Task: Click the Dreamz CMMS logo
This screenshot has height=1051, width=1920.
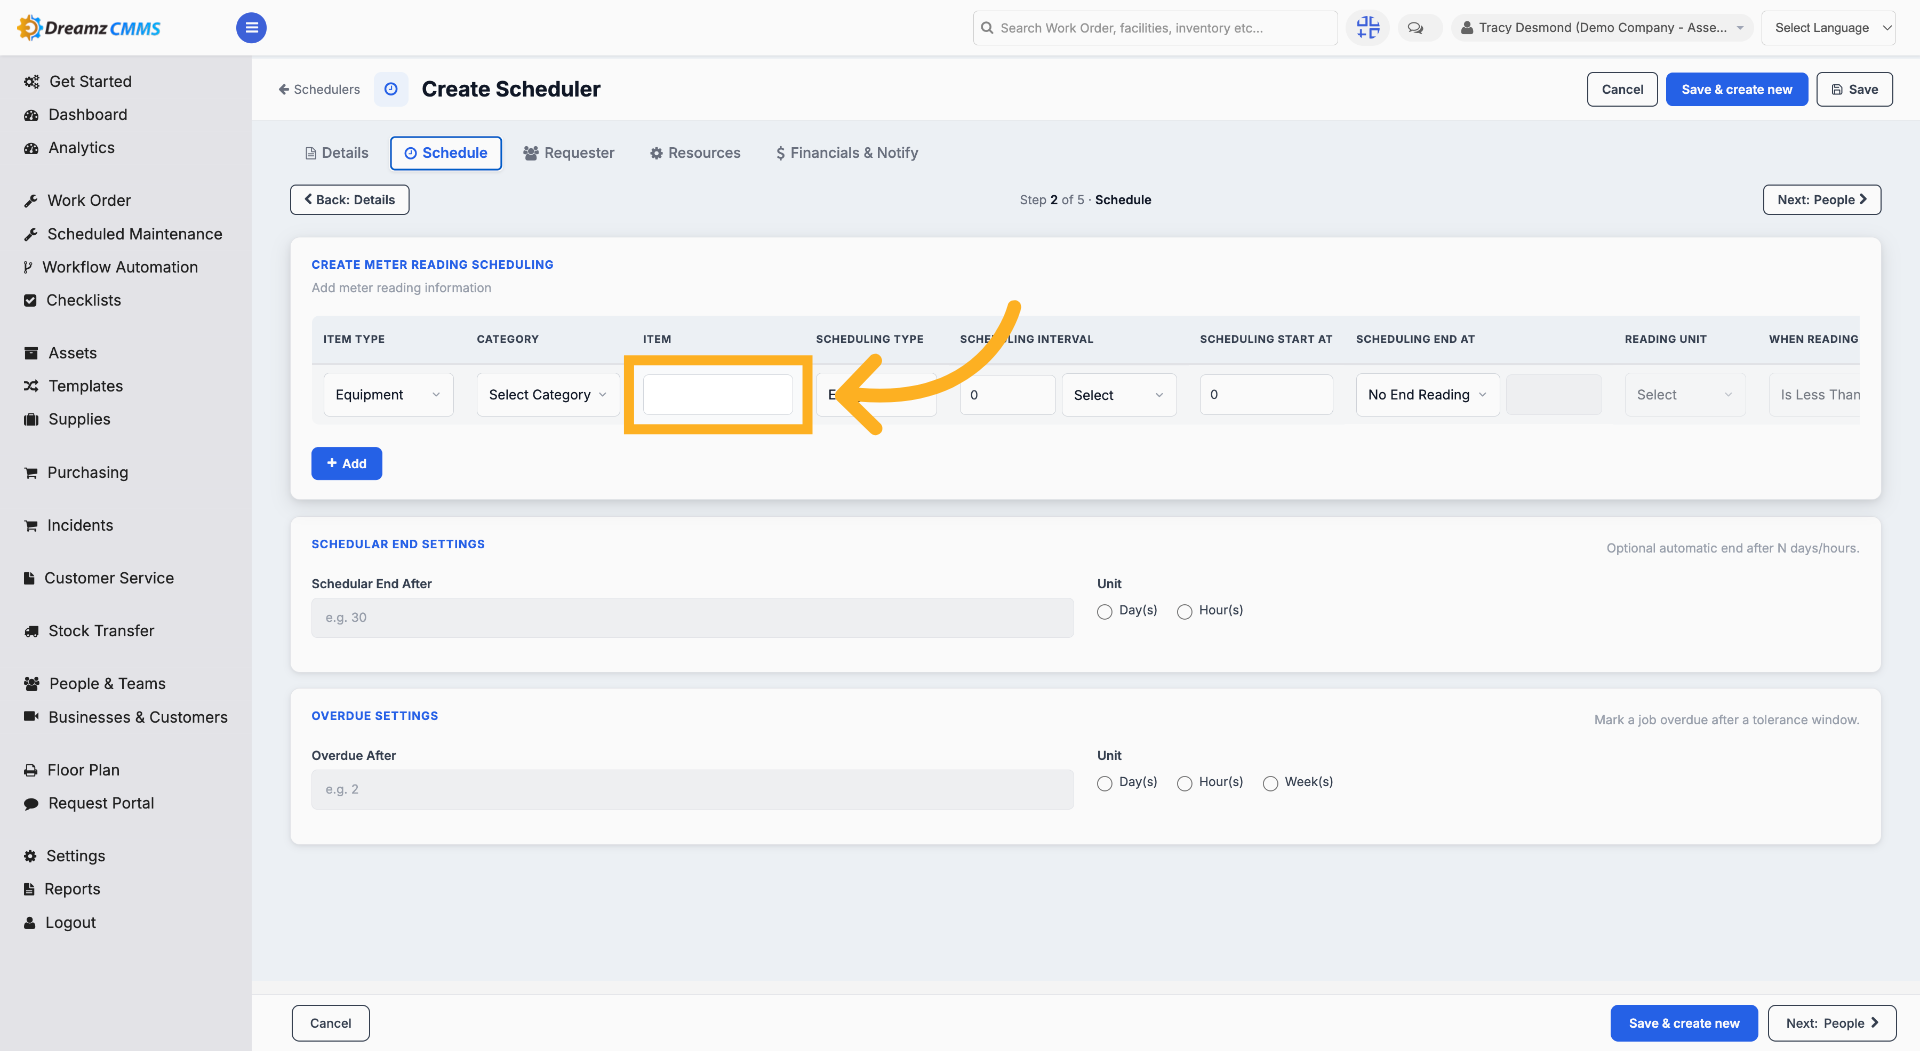Action: coord(90,28)
